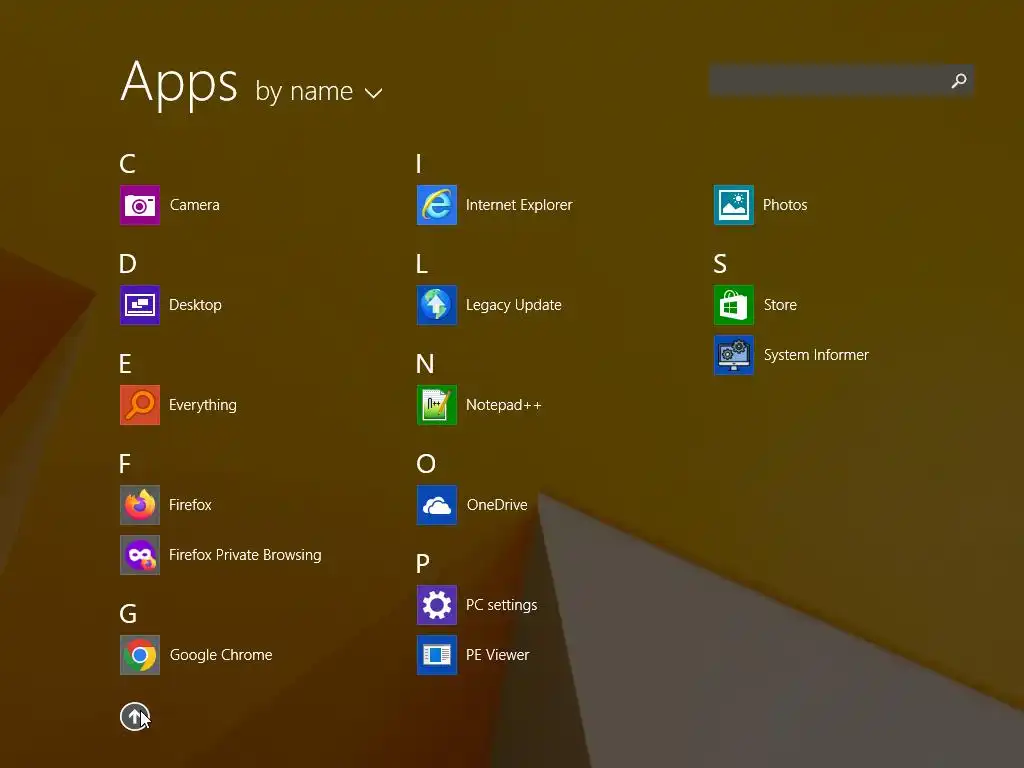The image size is (1024, 768).
Task: Click the "Camera" label text
Action: tap(195, 205)
